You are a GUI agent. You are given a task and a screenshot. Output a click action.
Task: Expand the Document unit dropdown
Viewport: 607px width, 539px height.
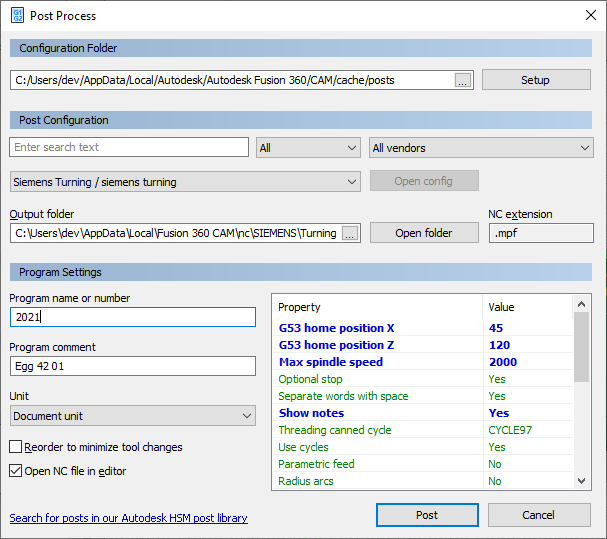tap(133, 415)
